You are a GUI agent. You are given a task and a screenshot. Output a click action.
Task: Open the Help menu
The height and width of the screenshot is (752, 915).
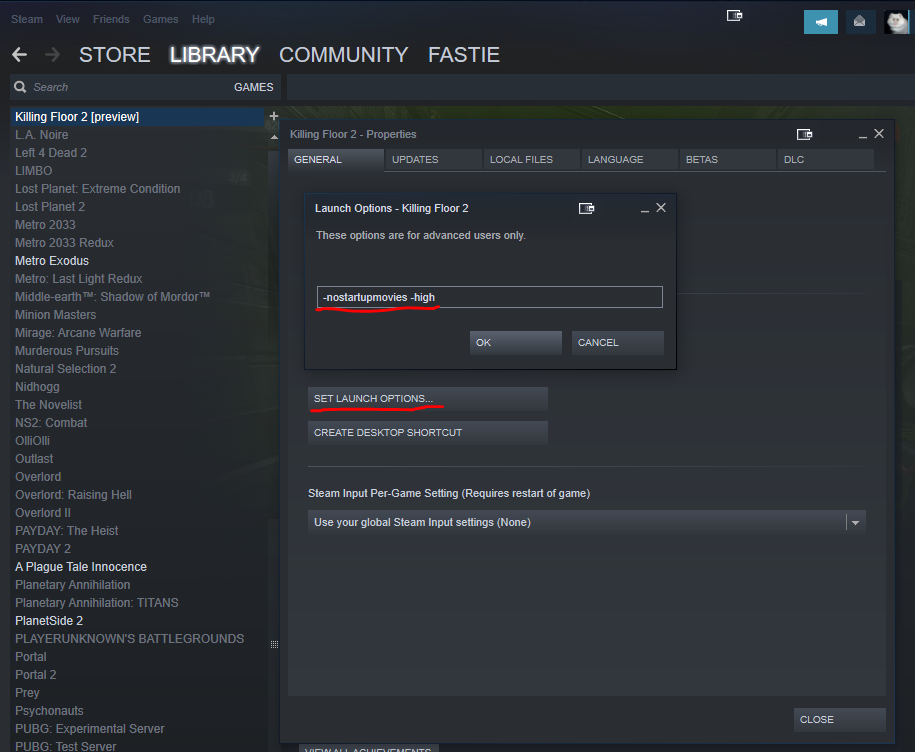(203, 19)
